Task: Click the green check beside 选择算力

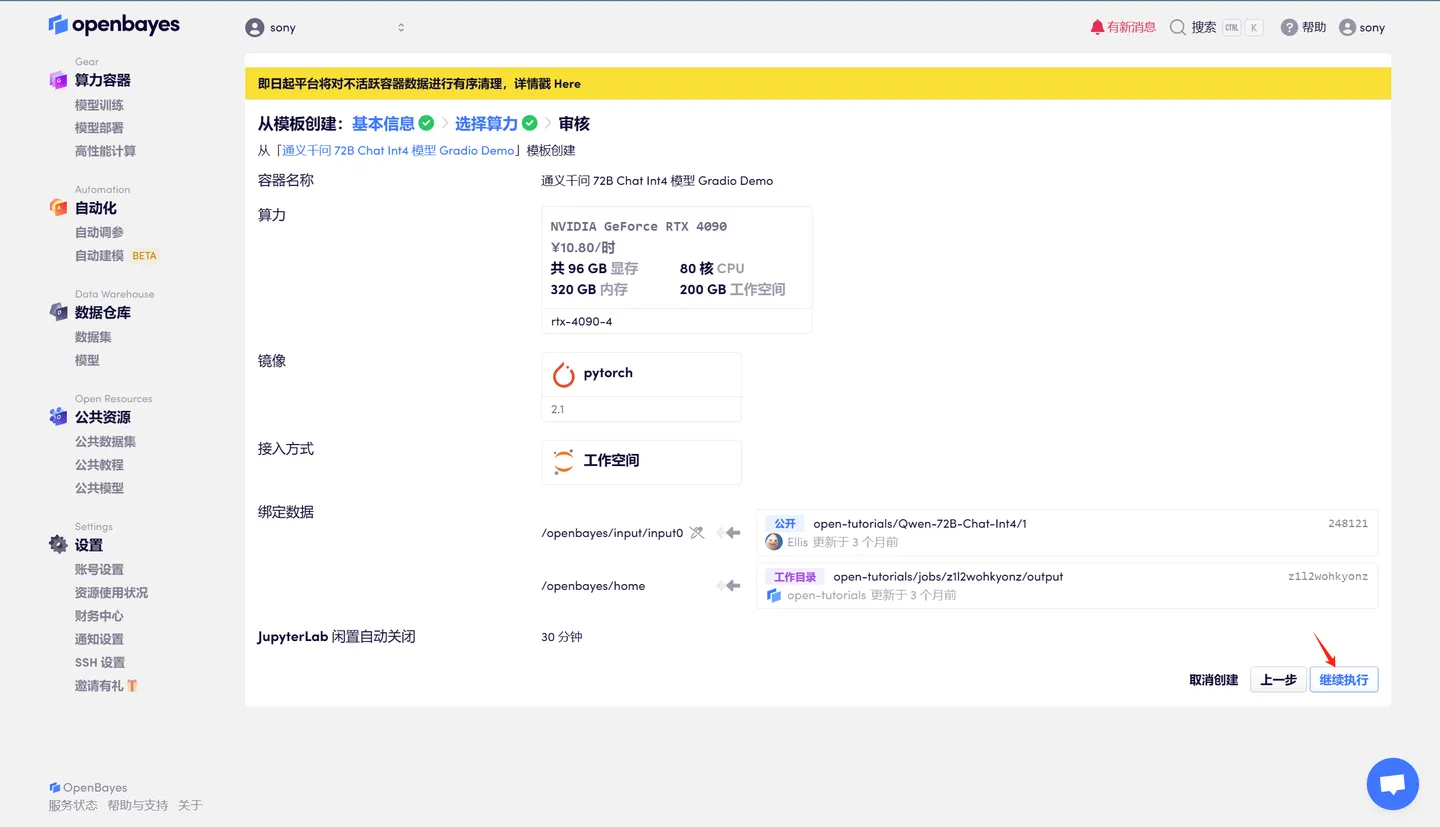Action: click(530, 123)
